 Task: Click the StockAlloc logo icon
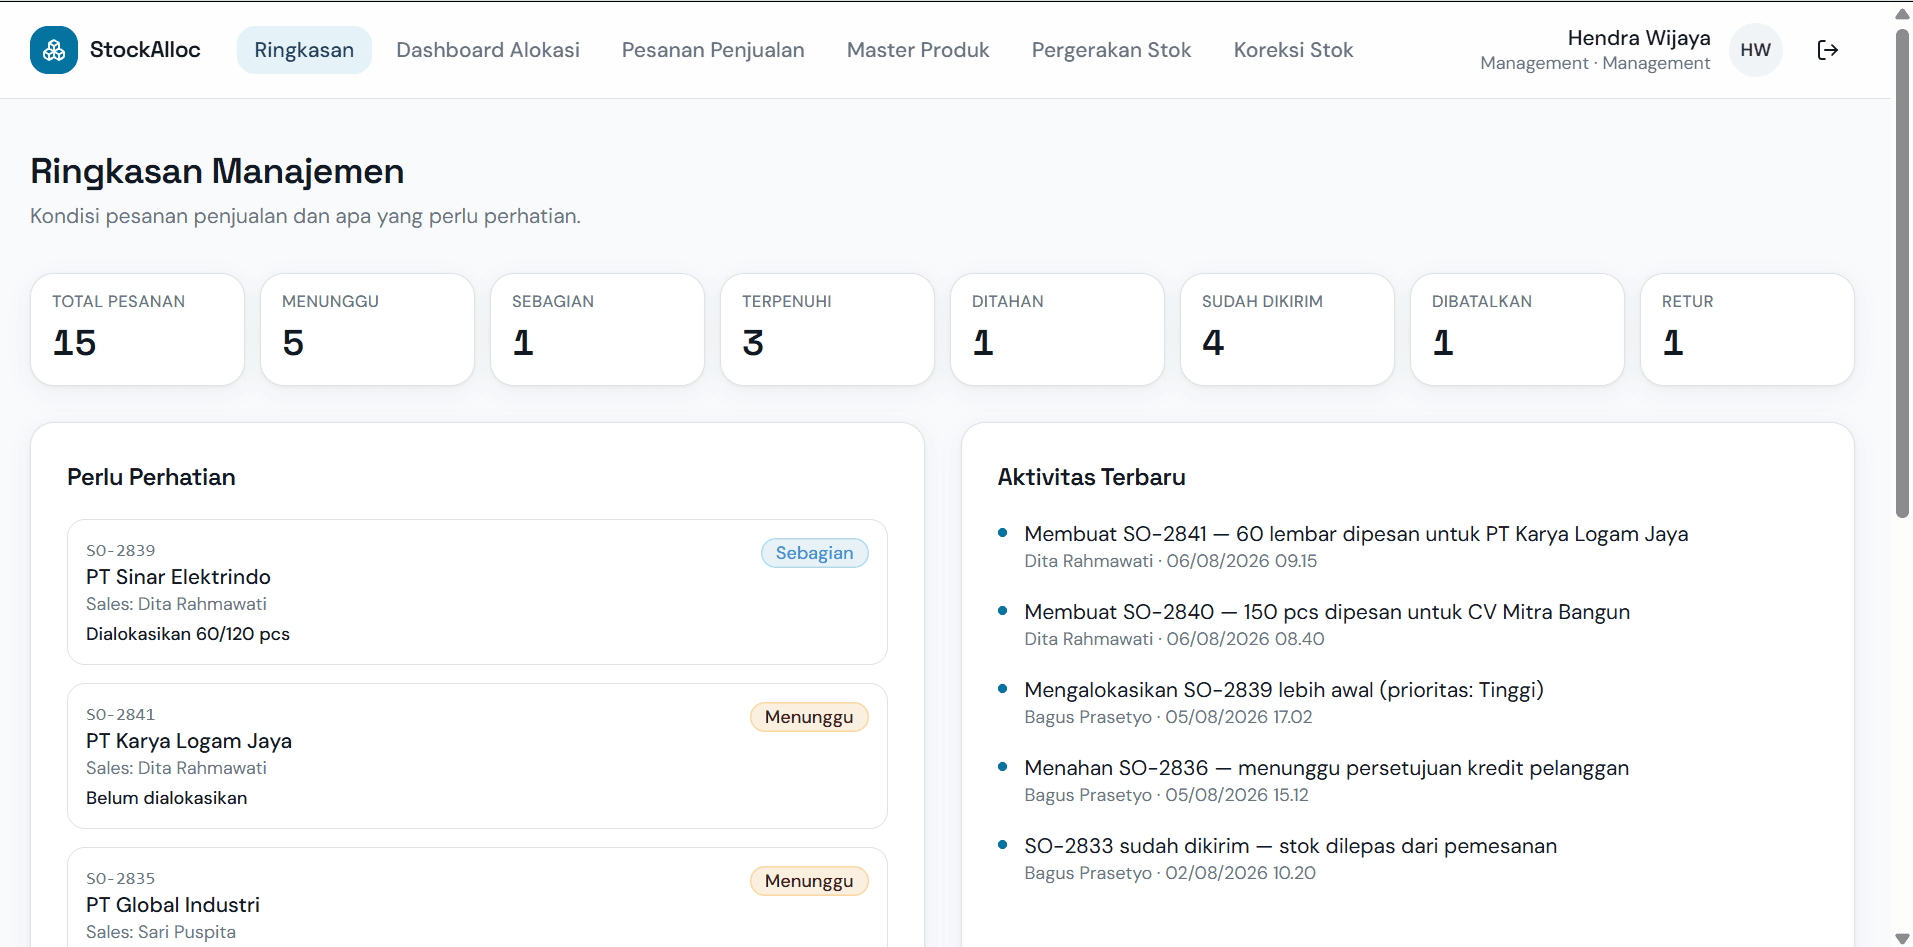click(x=54, y=50)
